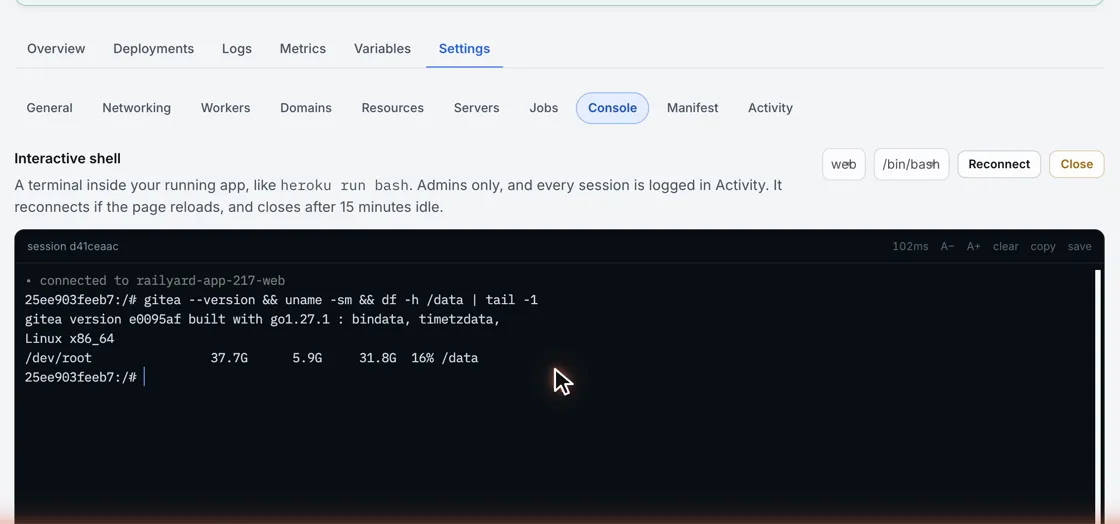Screen dimensions: 1120x524
Task: Show the Resources section
Action: (392, 108)
